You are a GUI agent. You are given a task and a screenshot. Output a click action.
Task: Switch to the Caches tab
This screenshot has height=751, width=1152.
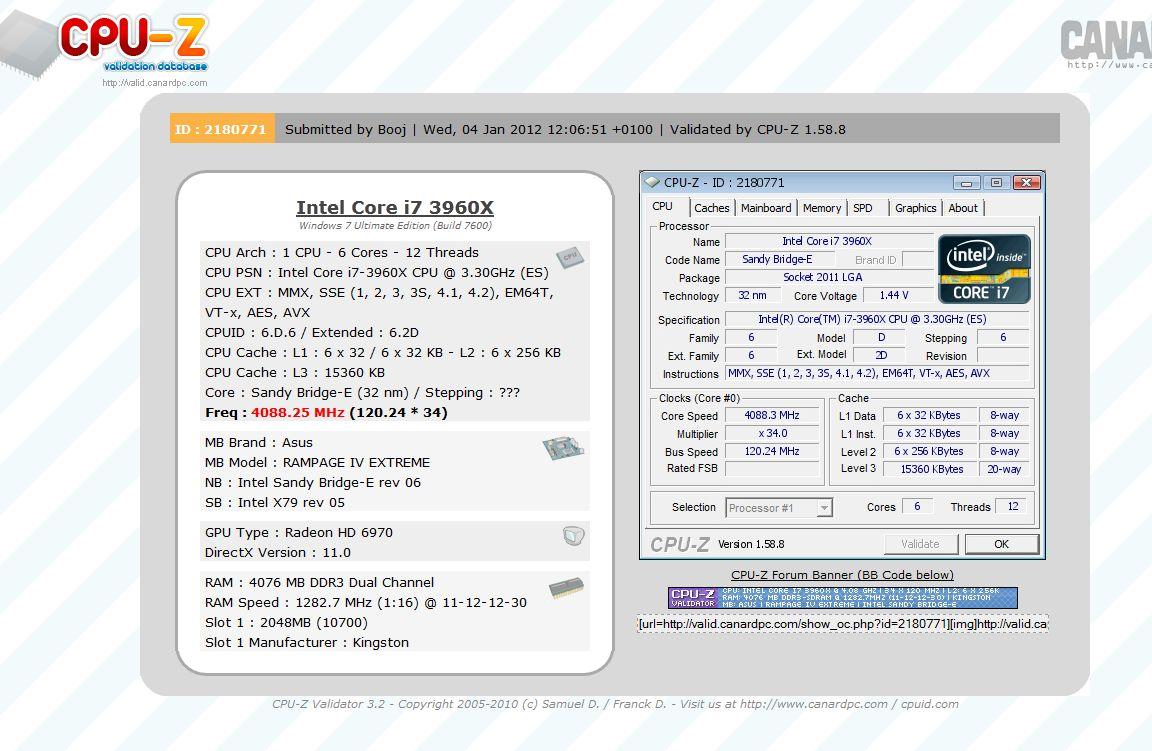click(x=711, y=208)
